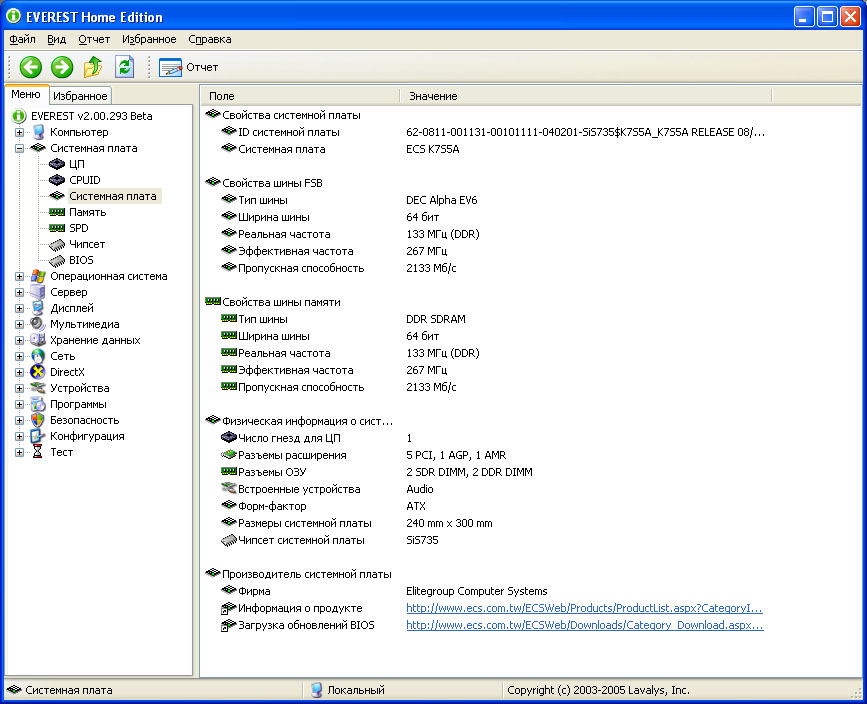This screenshot has width=867, height=704.
Task: Click the Программы icon in tree
Action: click(38, 404)
